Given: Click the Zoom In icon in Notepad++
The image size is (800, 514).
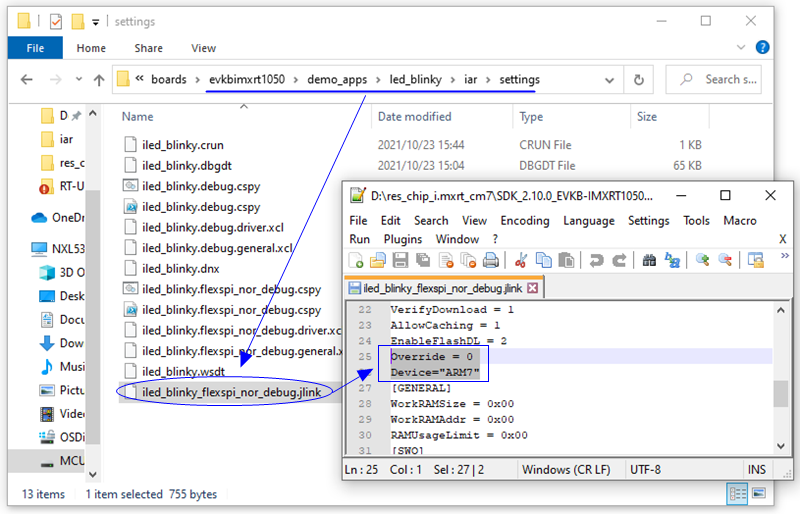Looking at the screenshot, I should tap(702, 260).
